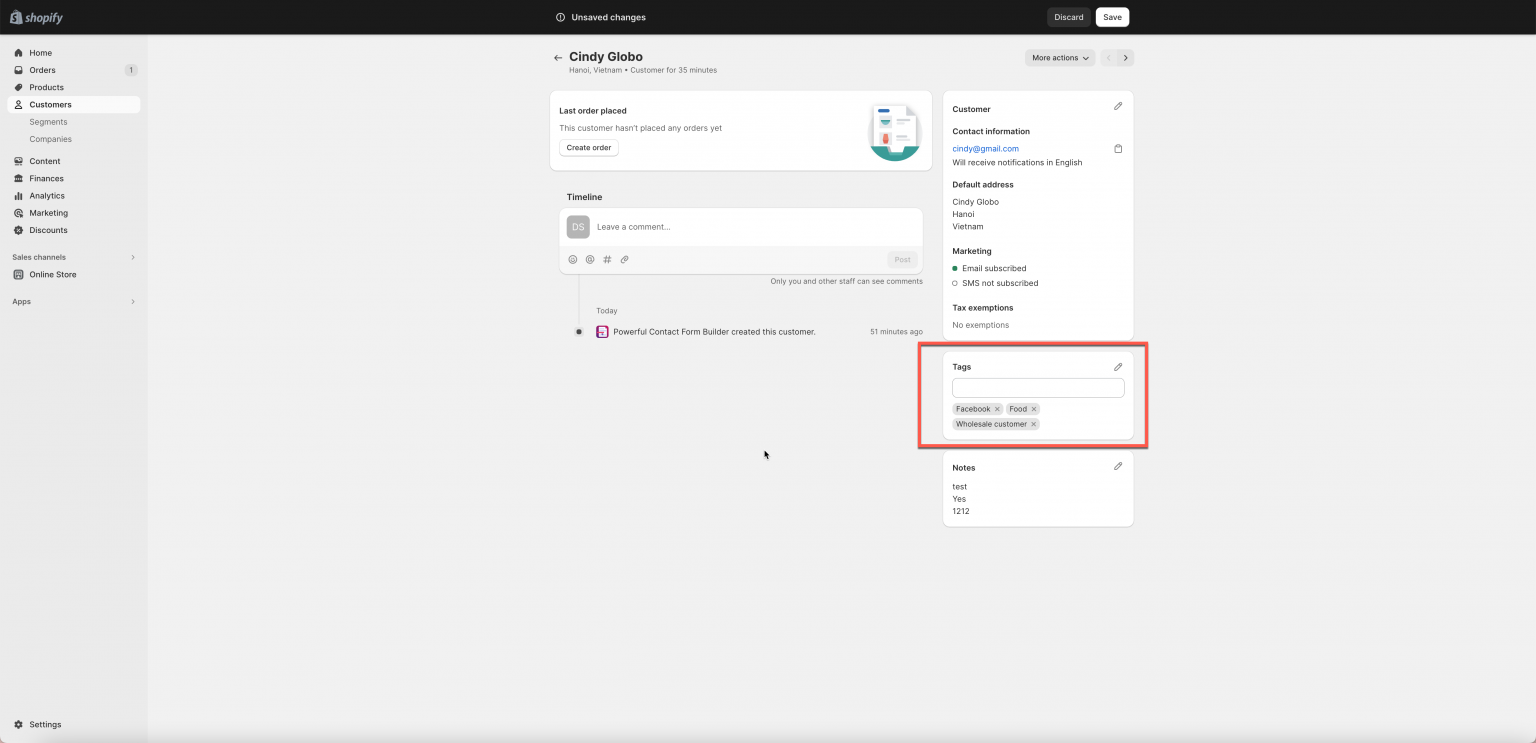Screen dimensions: 1536x743
Task: Click the Tags input field
Action: [x=1038, y=388]
